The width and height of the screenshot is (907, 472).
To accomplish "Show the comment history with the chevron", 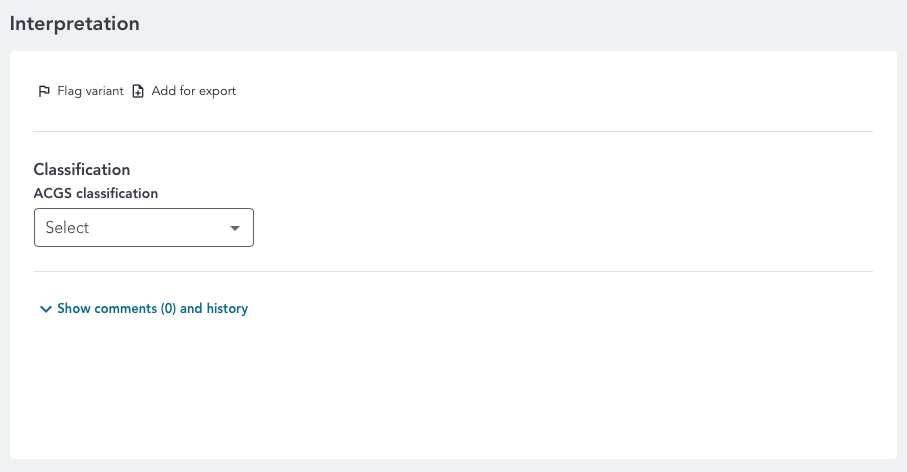I will (x=45, y=310).
